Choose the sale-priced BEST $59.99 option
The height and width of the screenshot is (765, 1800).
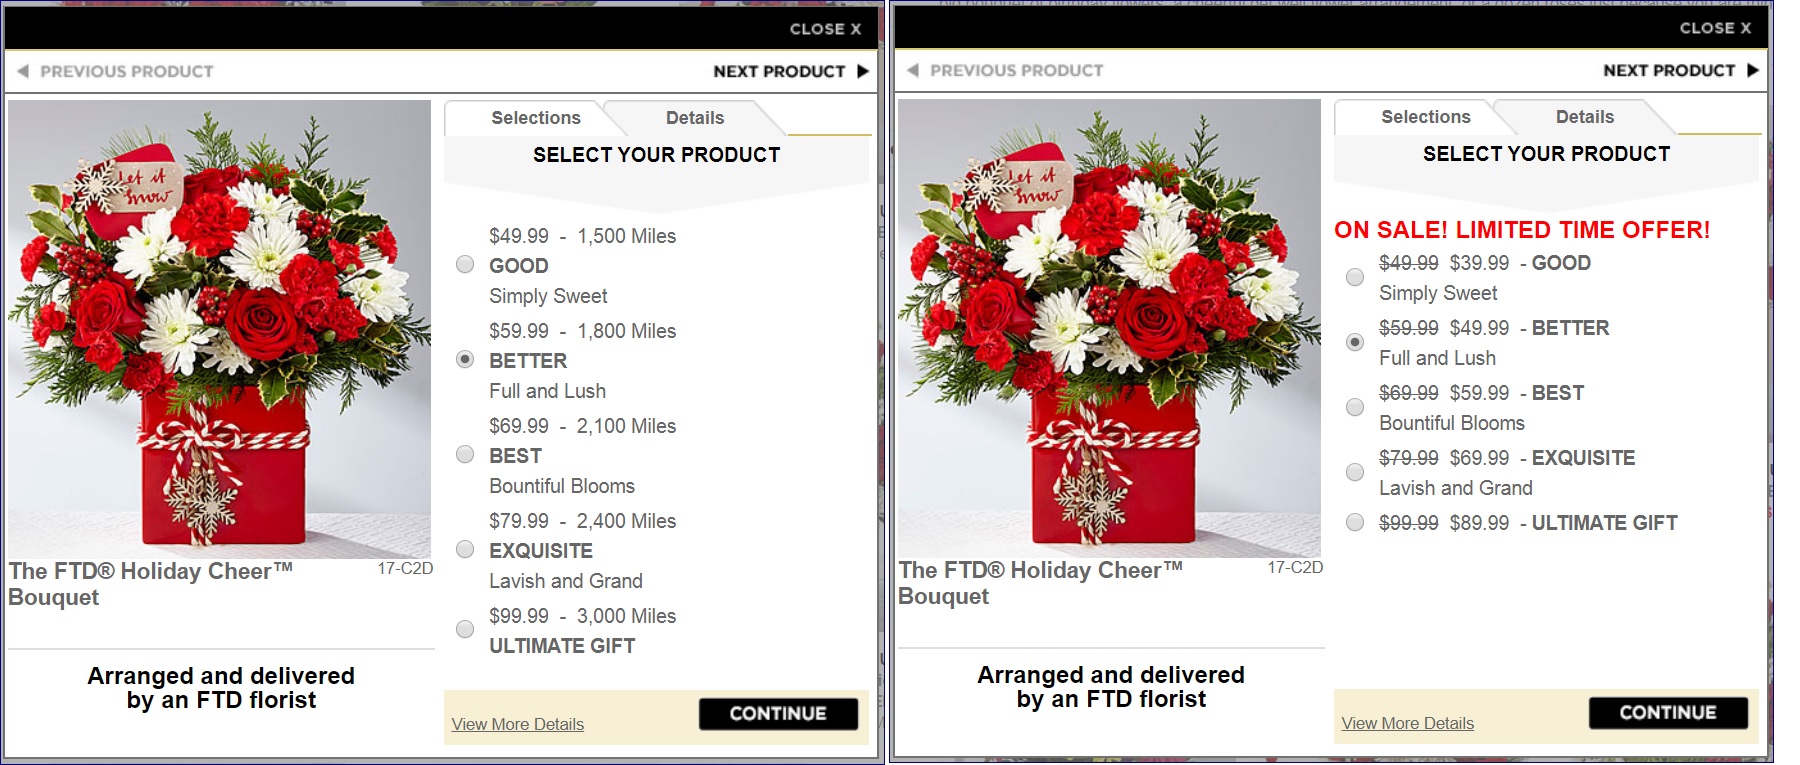click(1355, 407)
